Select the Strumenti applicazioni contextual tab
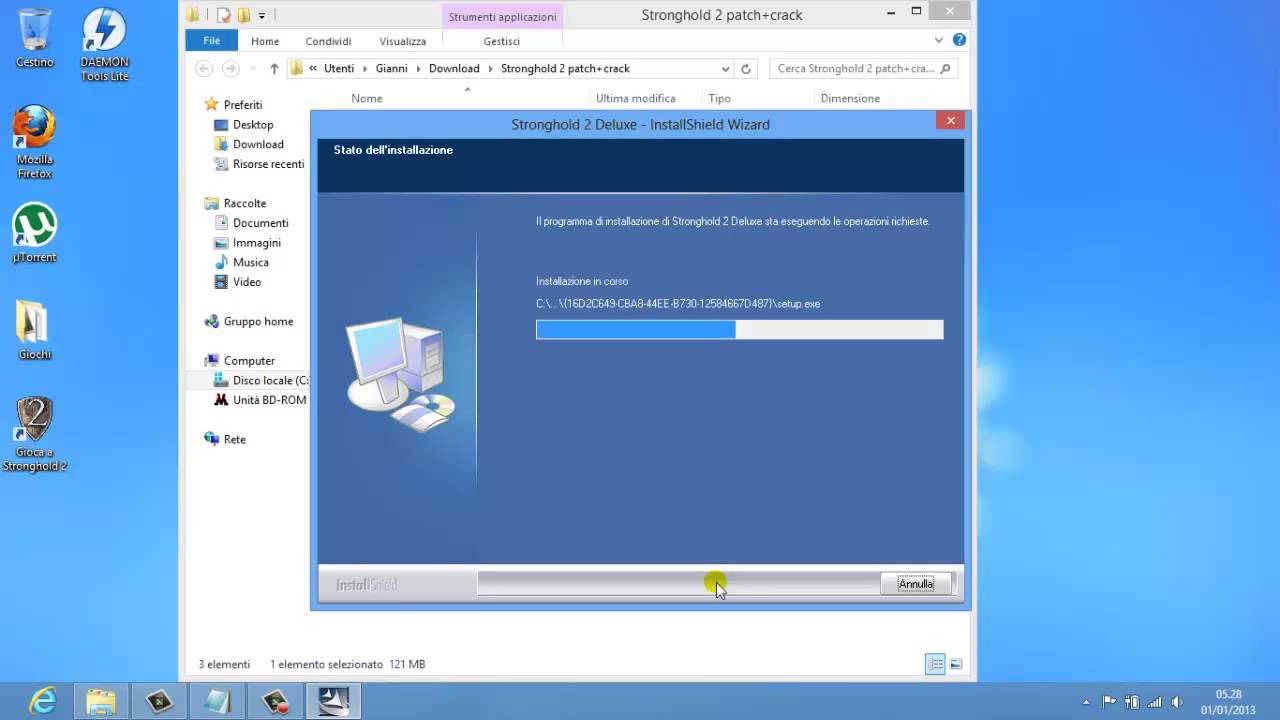 pos(502,17)
